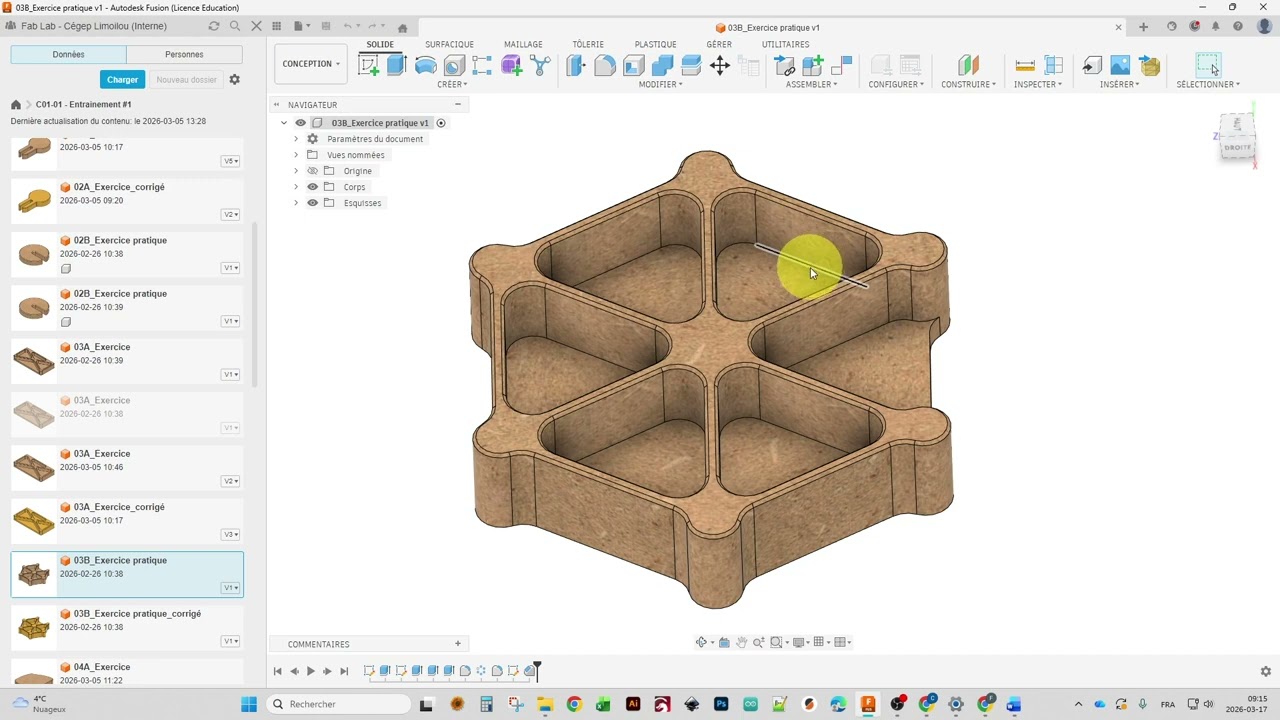
Task: Expand the Corps folder in navigator
Action: click(x=296, y=187)
